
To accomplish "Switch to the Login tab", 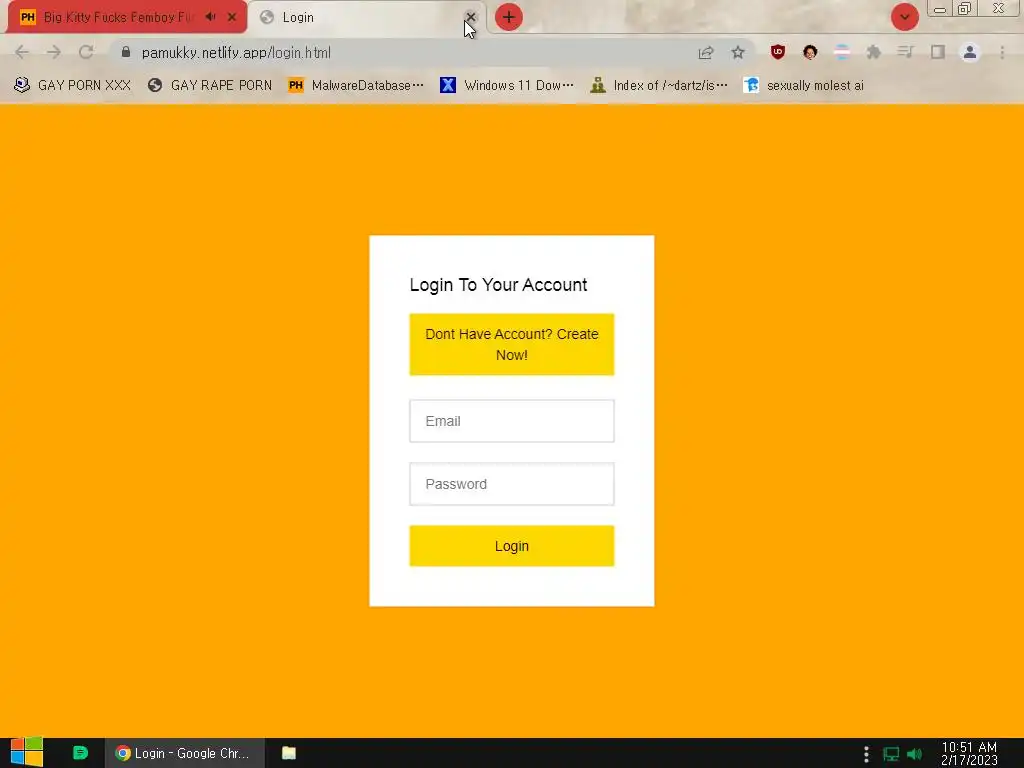I will point(366,18).
